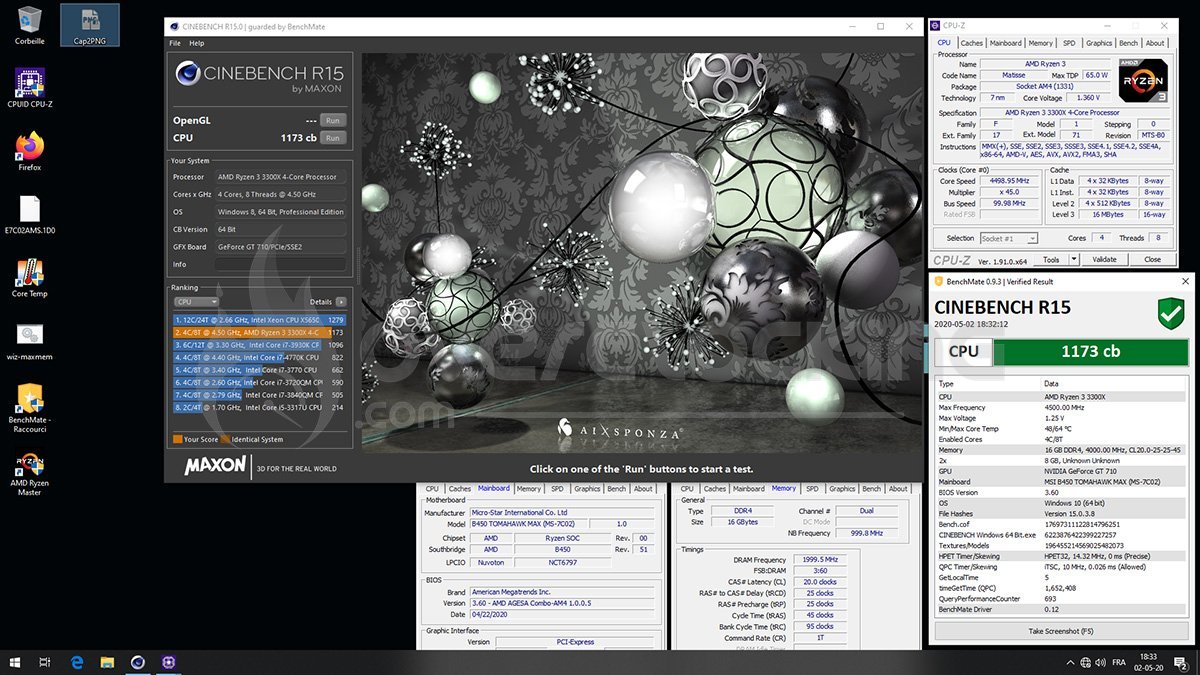Click the Cinebench R15 logo sphere

(x=186, y=73)
